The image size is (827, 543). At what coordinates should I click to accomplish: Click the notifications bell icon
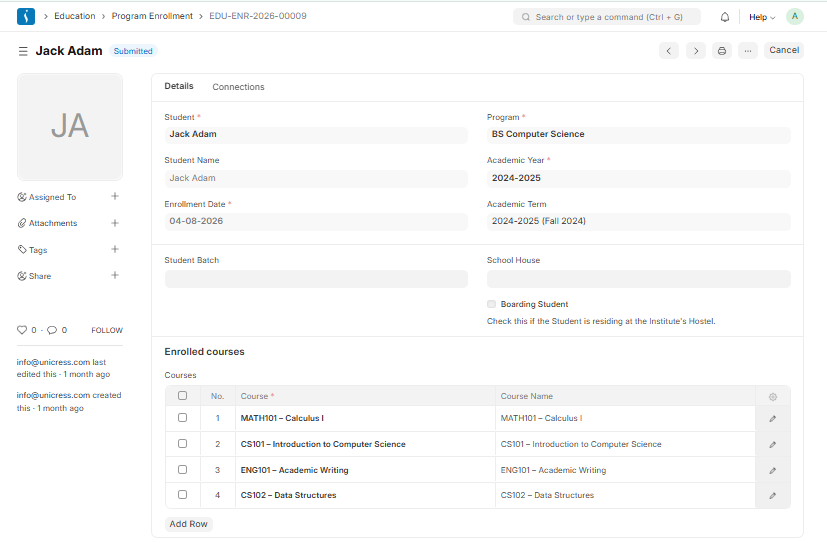(725, 17)
